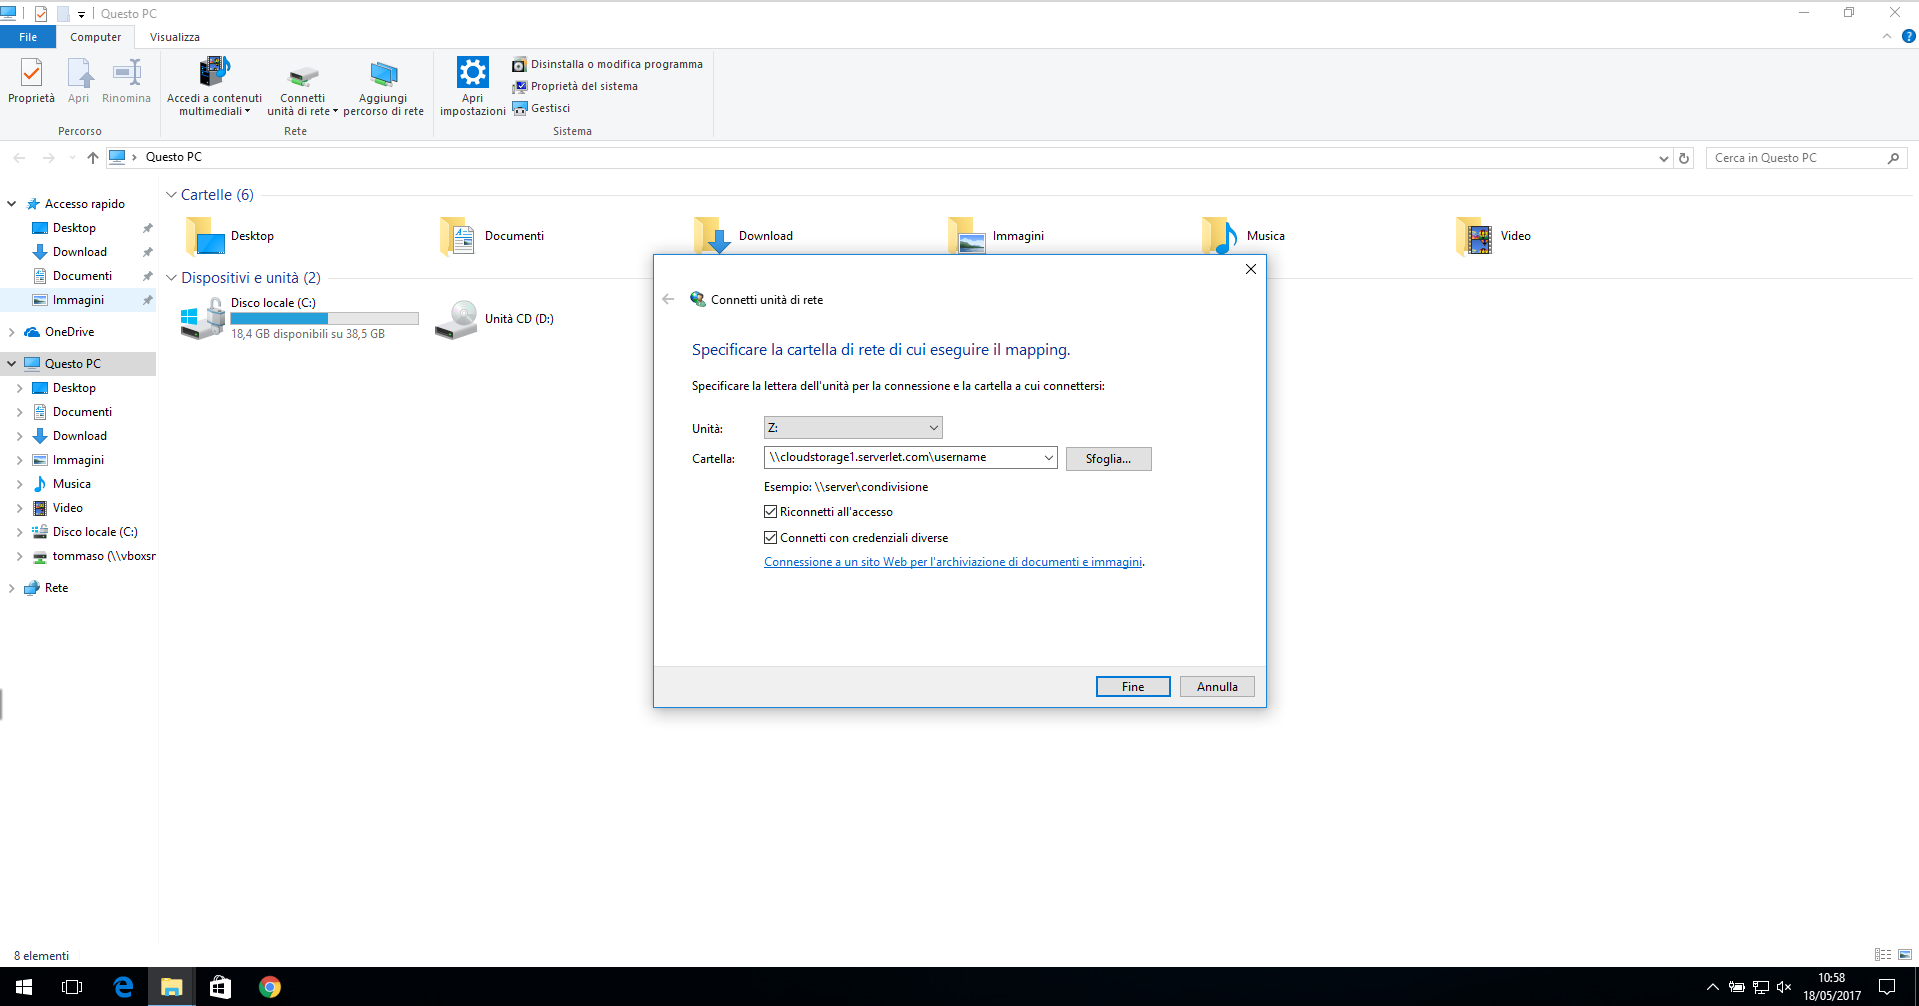Switch to the Visualizza ribbon tab

point(175,37)
